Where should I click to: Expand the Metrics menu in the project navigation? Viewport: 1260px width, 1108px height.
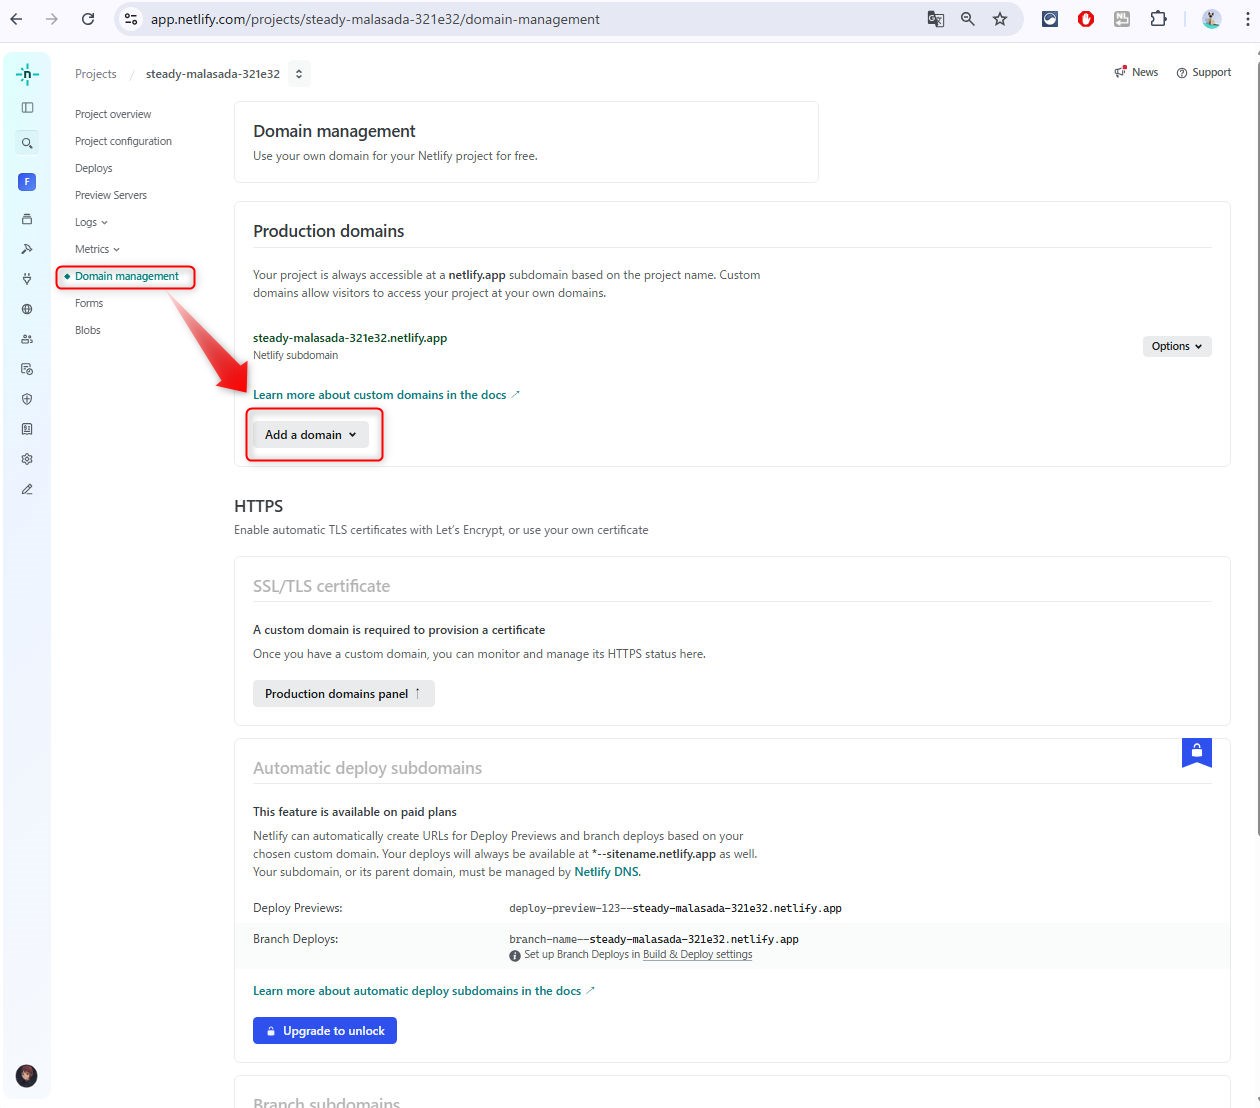coord(97,249)
